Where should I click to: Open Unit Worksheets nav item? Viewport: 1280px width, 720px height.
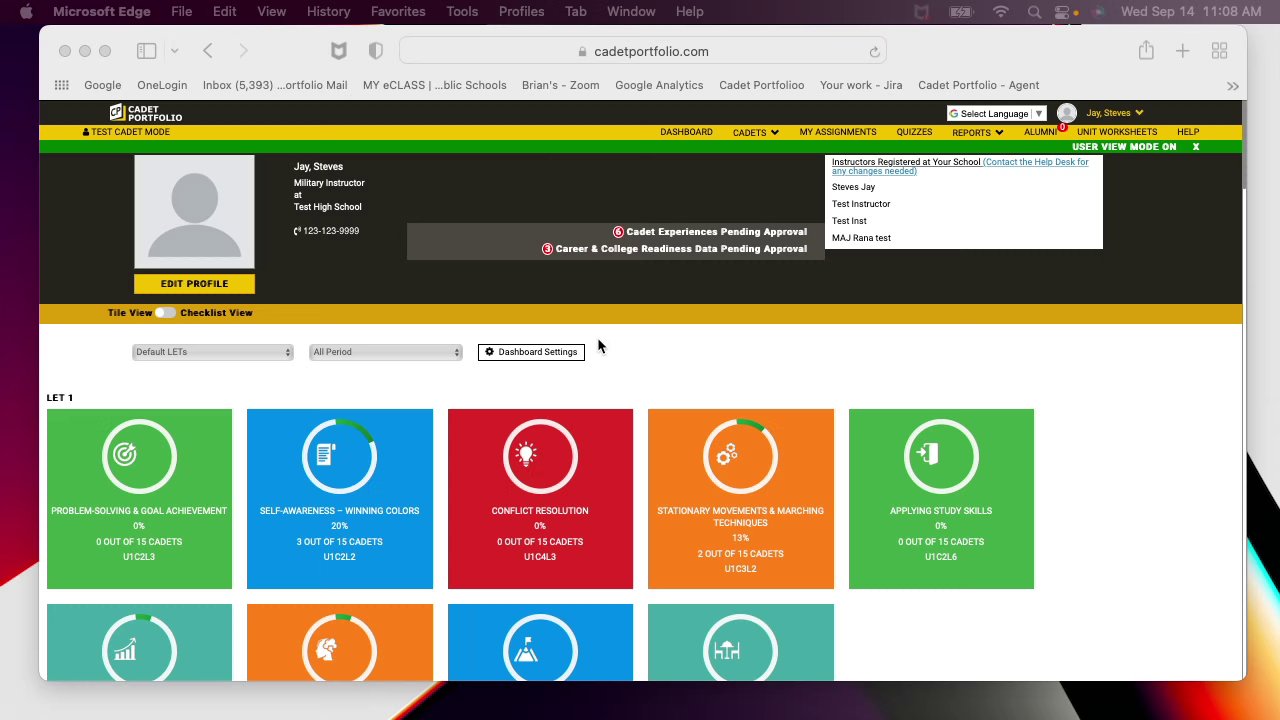click(1117, 132)
